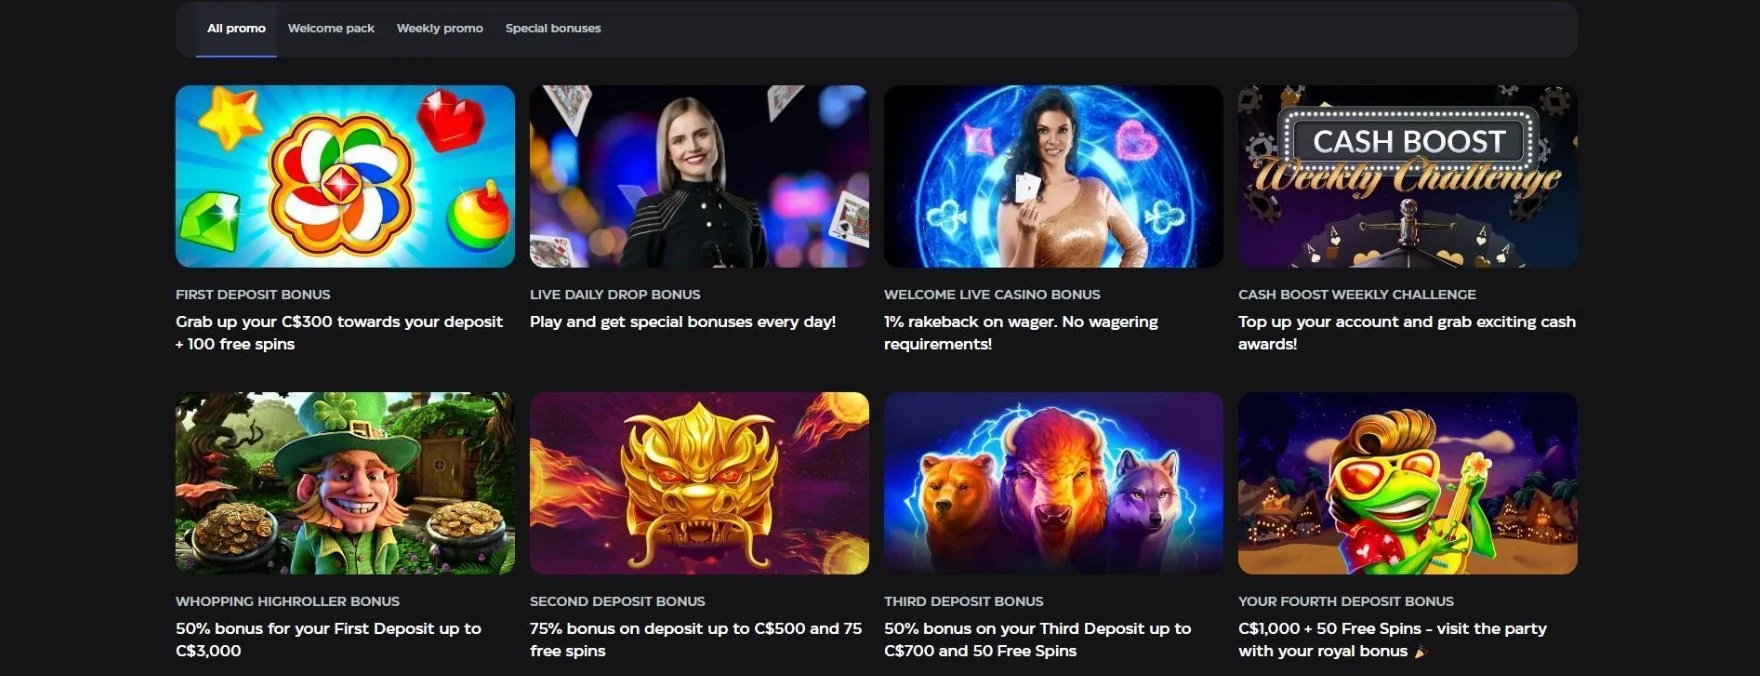Open the First Deposit Bonus candy image
This screenshot has width=1760, height=676.
click(345, 176)
